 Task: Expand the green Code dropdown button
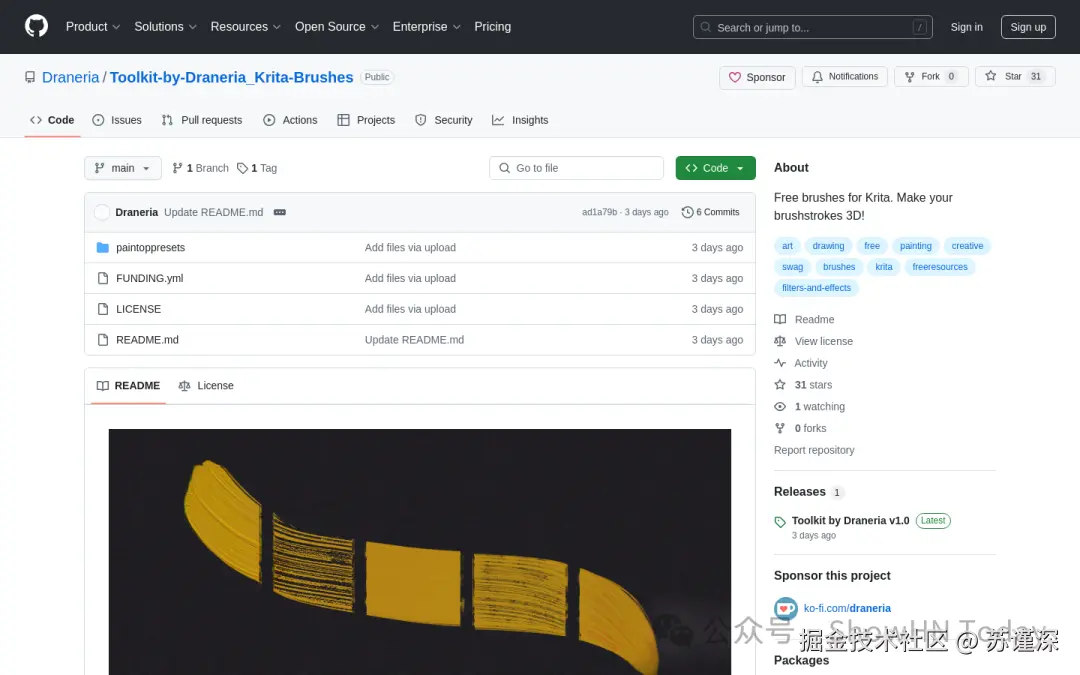coord(716,168)
